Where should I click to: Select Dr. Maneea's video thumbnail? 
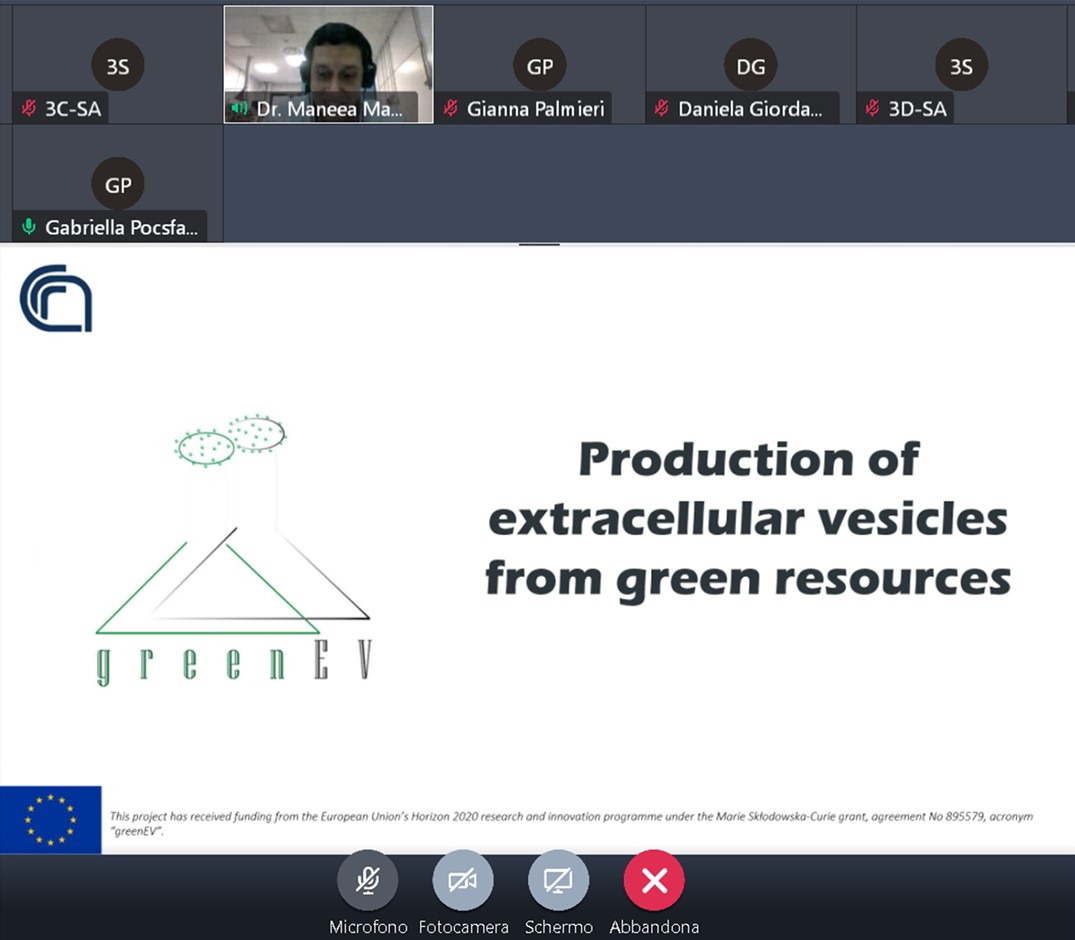[x=328, y=64]
